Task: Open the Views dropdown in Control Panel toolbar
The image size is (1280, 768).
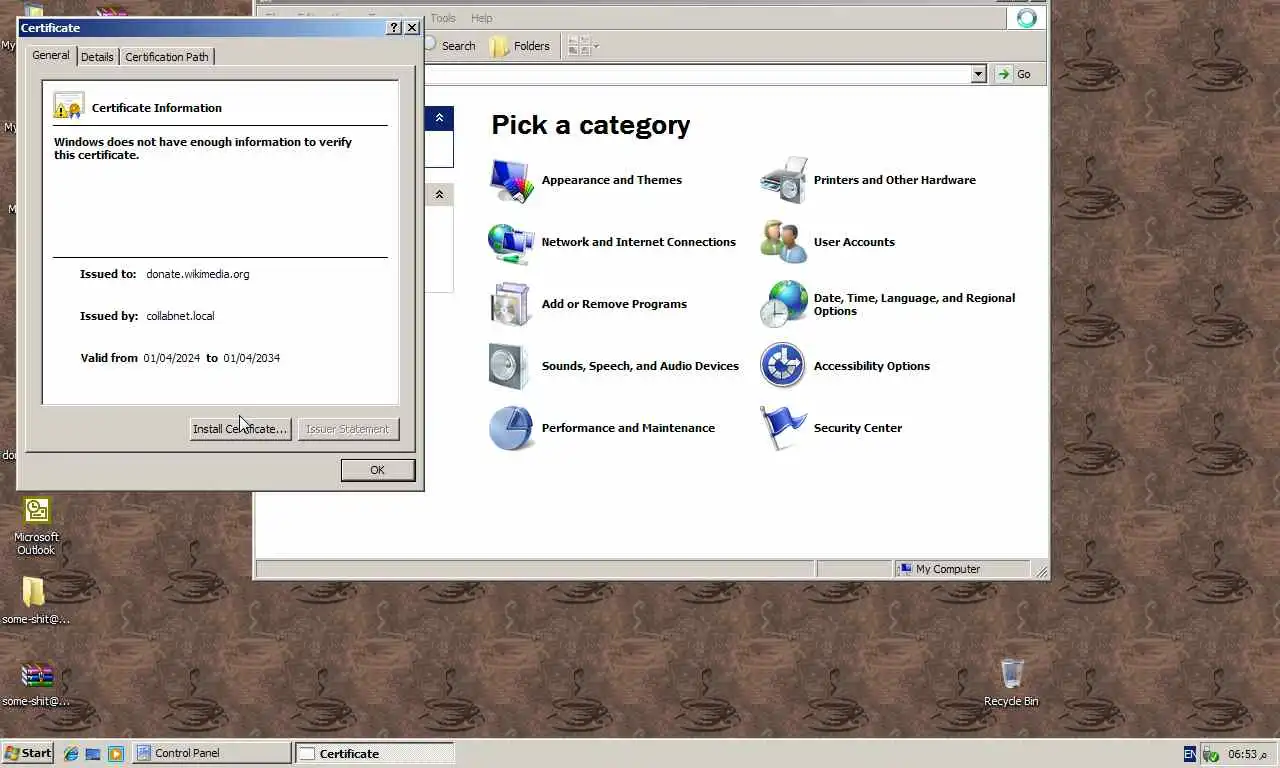Action: tap(583, 46)
